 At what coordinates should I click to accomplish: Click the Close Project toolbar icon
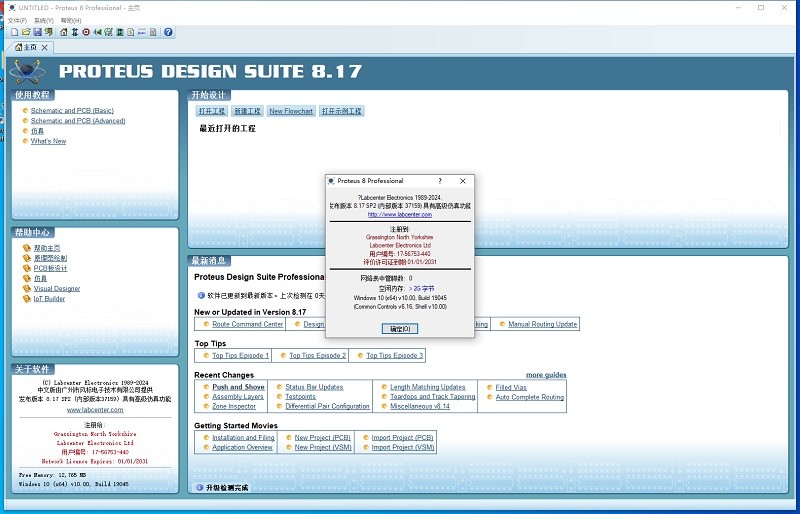point(48,32)
